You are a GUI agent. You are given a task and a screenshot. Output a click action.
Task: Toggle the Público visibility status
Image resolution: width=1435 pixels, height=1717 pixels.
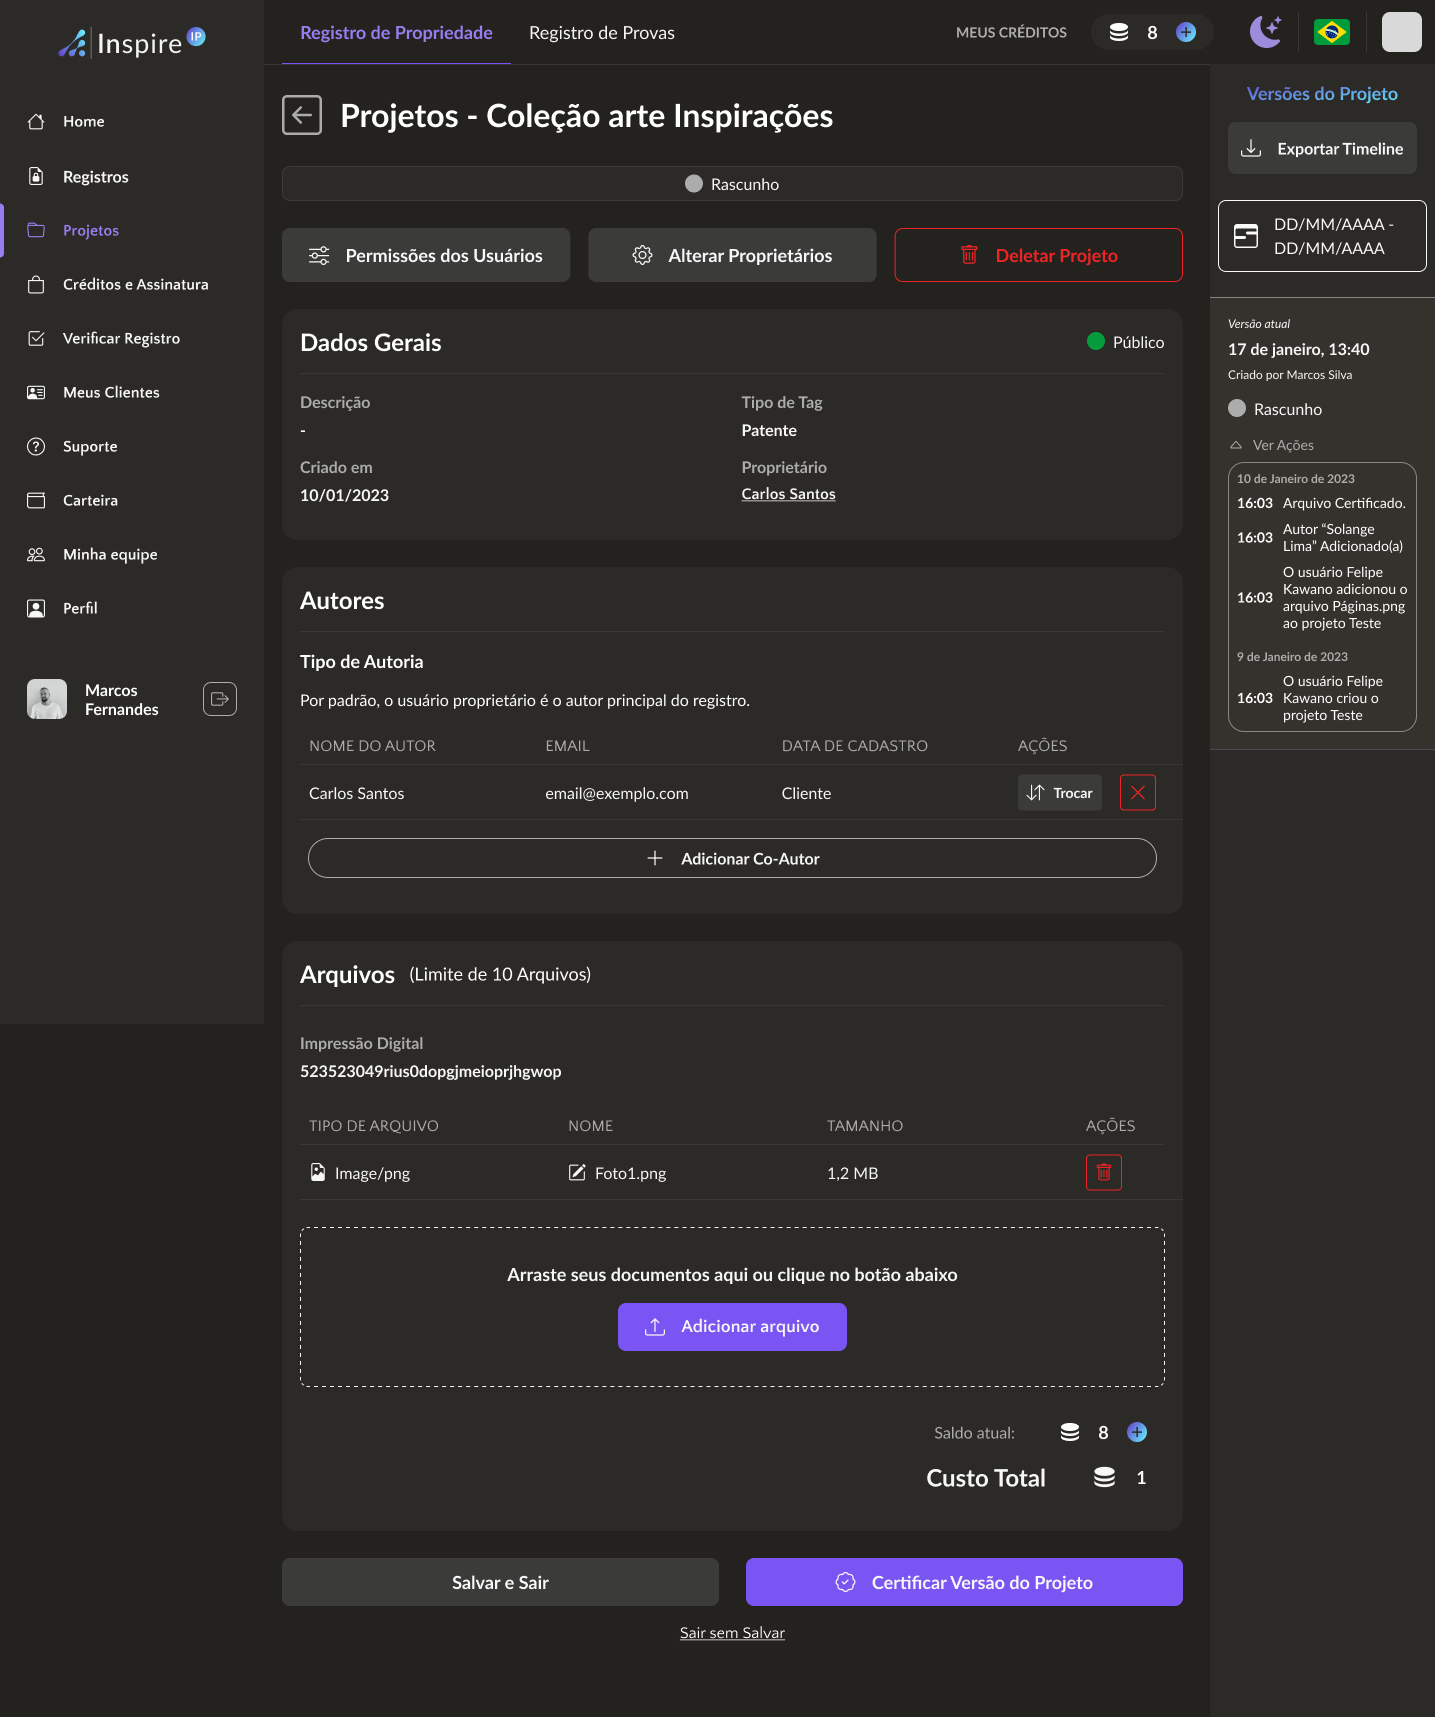pos(1125,342)
